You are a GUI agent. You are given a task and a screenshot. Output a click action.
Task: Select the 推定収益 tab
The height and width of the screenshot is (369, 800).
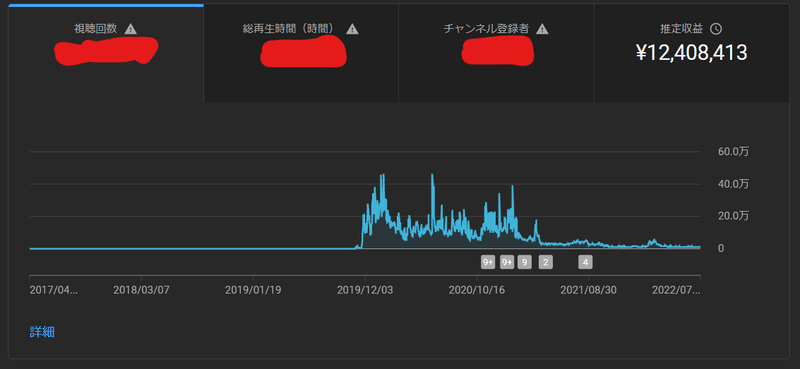(x=692, y=54)
